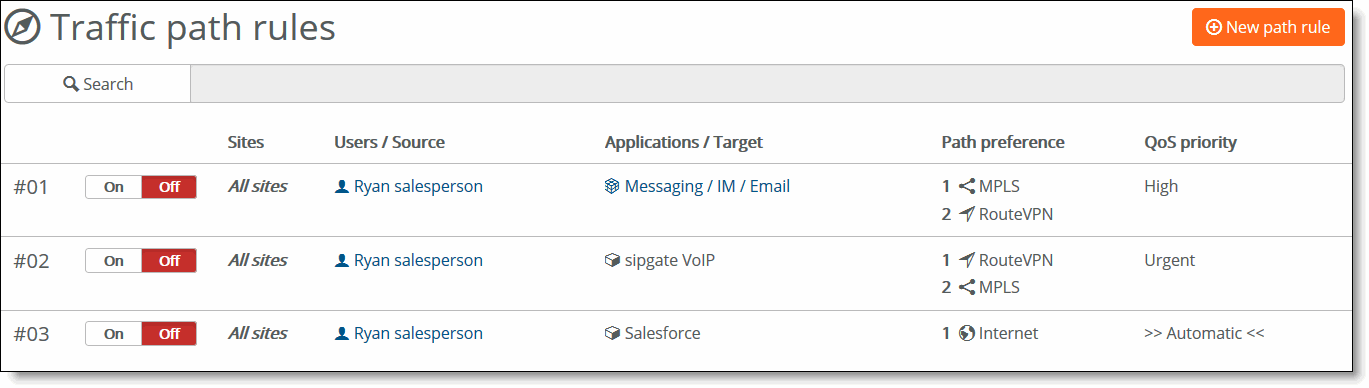Click the user icon in rule #03
The width and height of the screenshot is (1369, 388).
point(342,333)
